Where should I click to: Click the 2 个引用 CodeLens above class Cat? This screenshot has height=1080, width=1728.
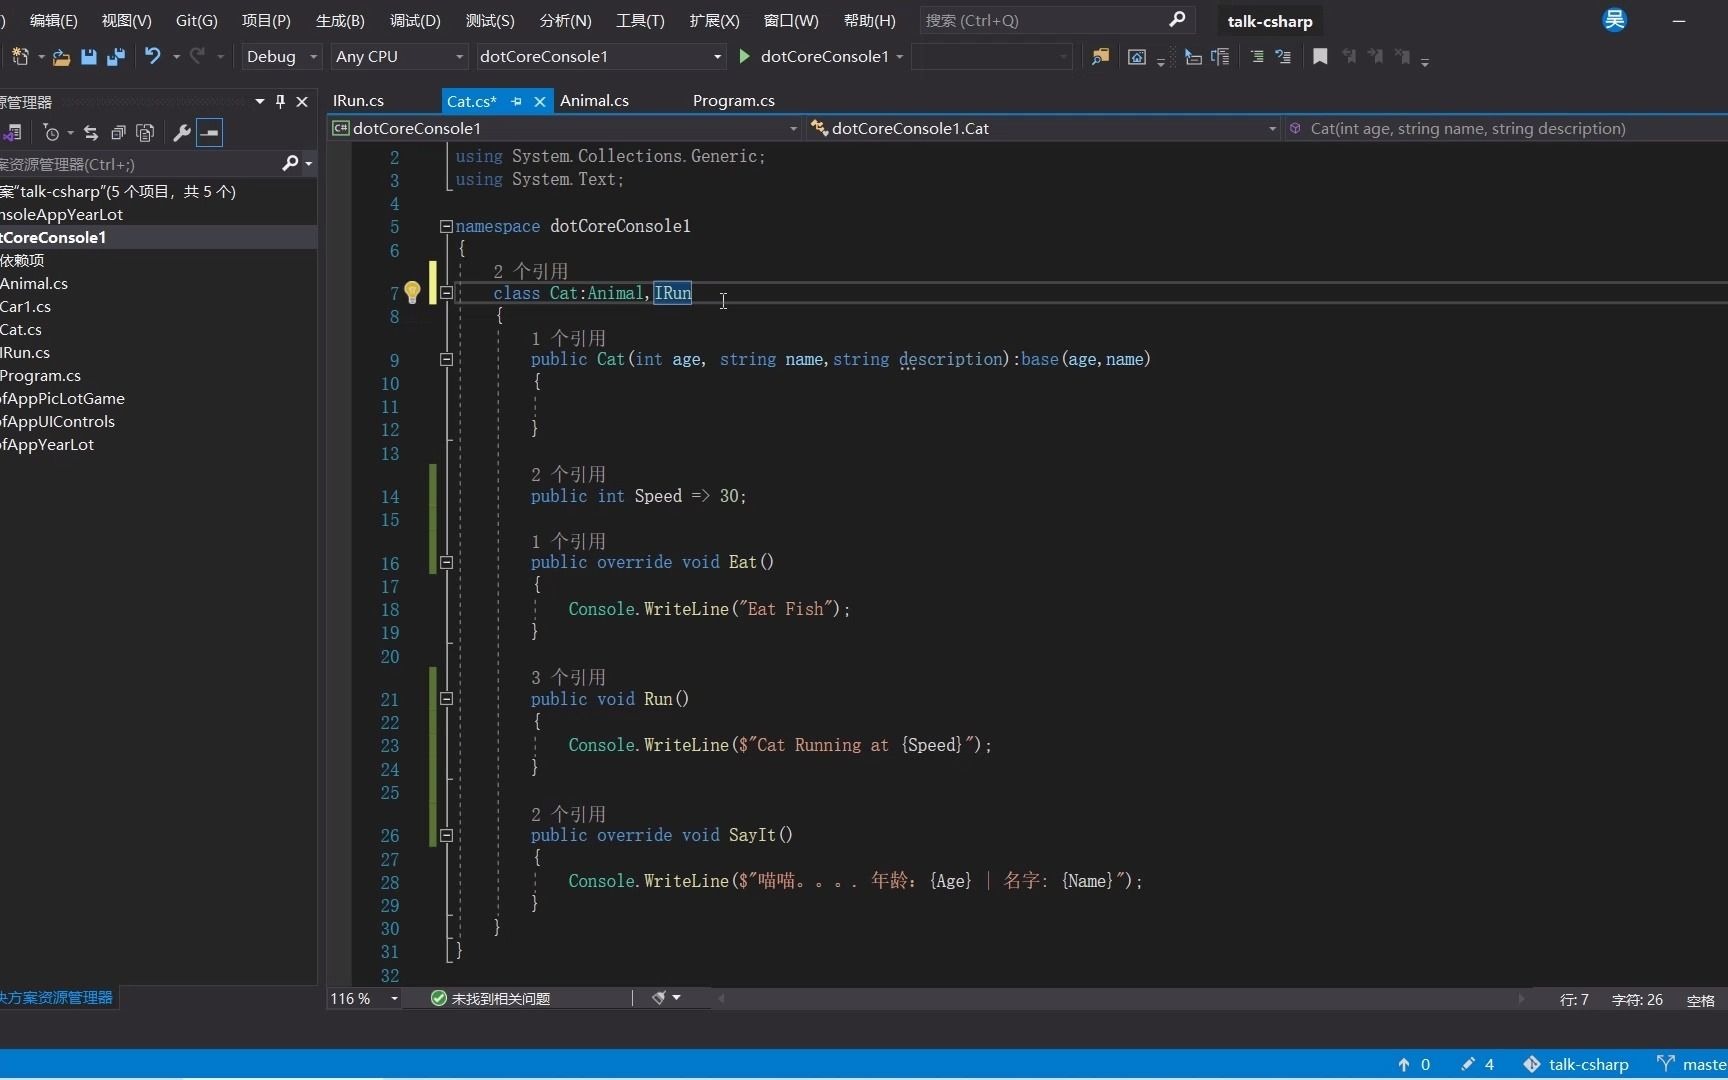tap(530, 271)
